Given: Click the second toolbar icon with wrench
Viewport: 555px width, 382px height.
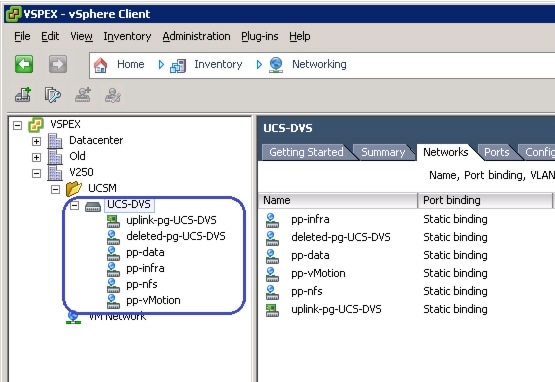Looking at the screenshot, I should [x=53, y=95].
